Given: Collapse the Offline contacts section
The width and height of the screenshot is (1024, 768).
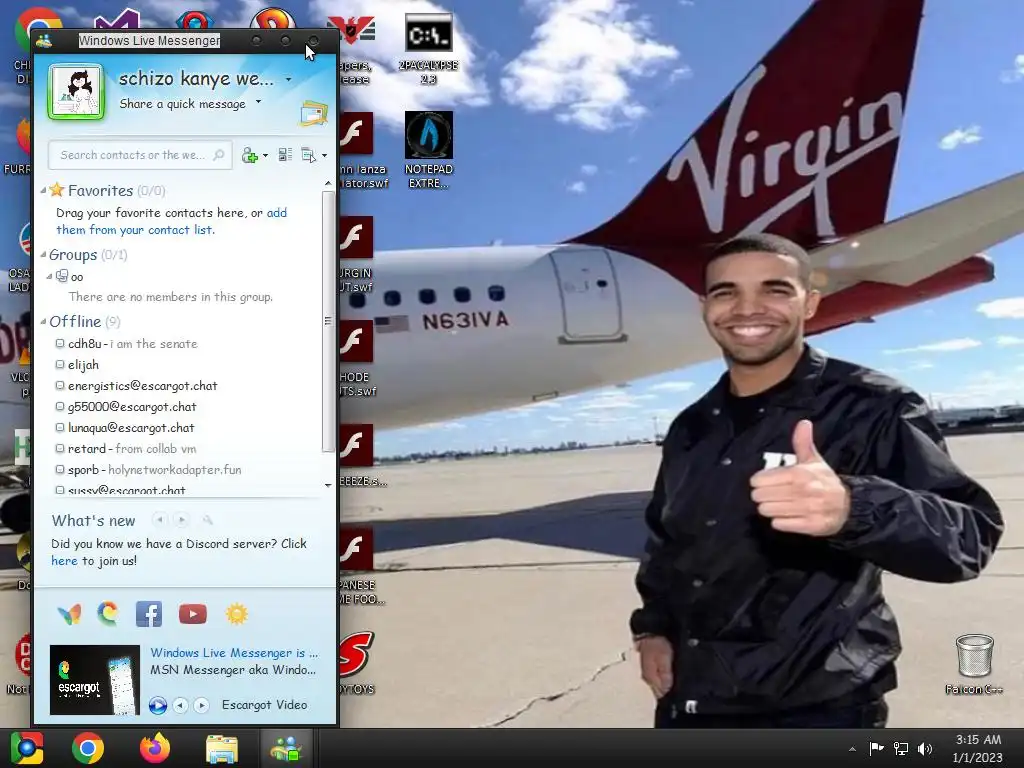Looking at the screenshot, I should pos(43,321).
